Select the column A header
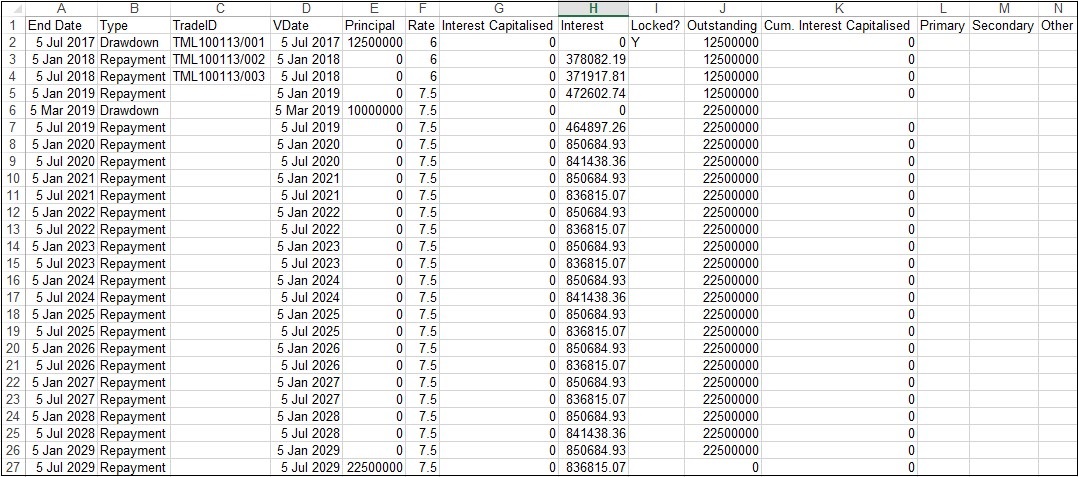Screen dimensions: 1078x477 (x=61, y=8)
